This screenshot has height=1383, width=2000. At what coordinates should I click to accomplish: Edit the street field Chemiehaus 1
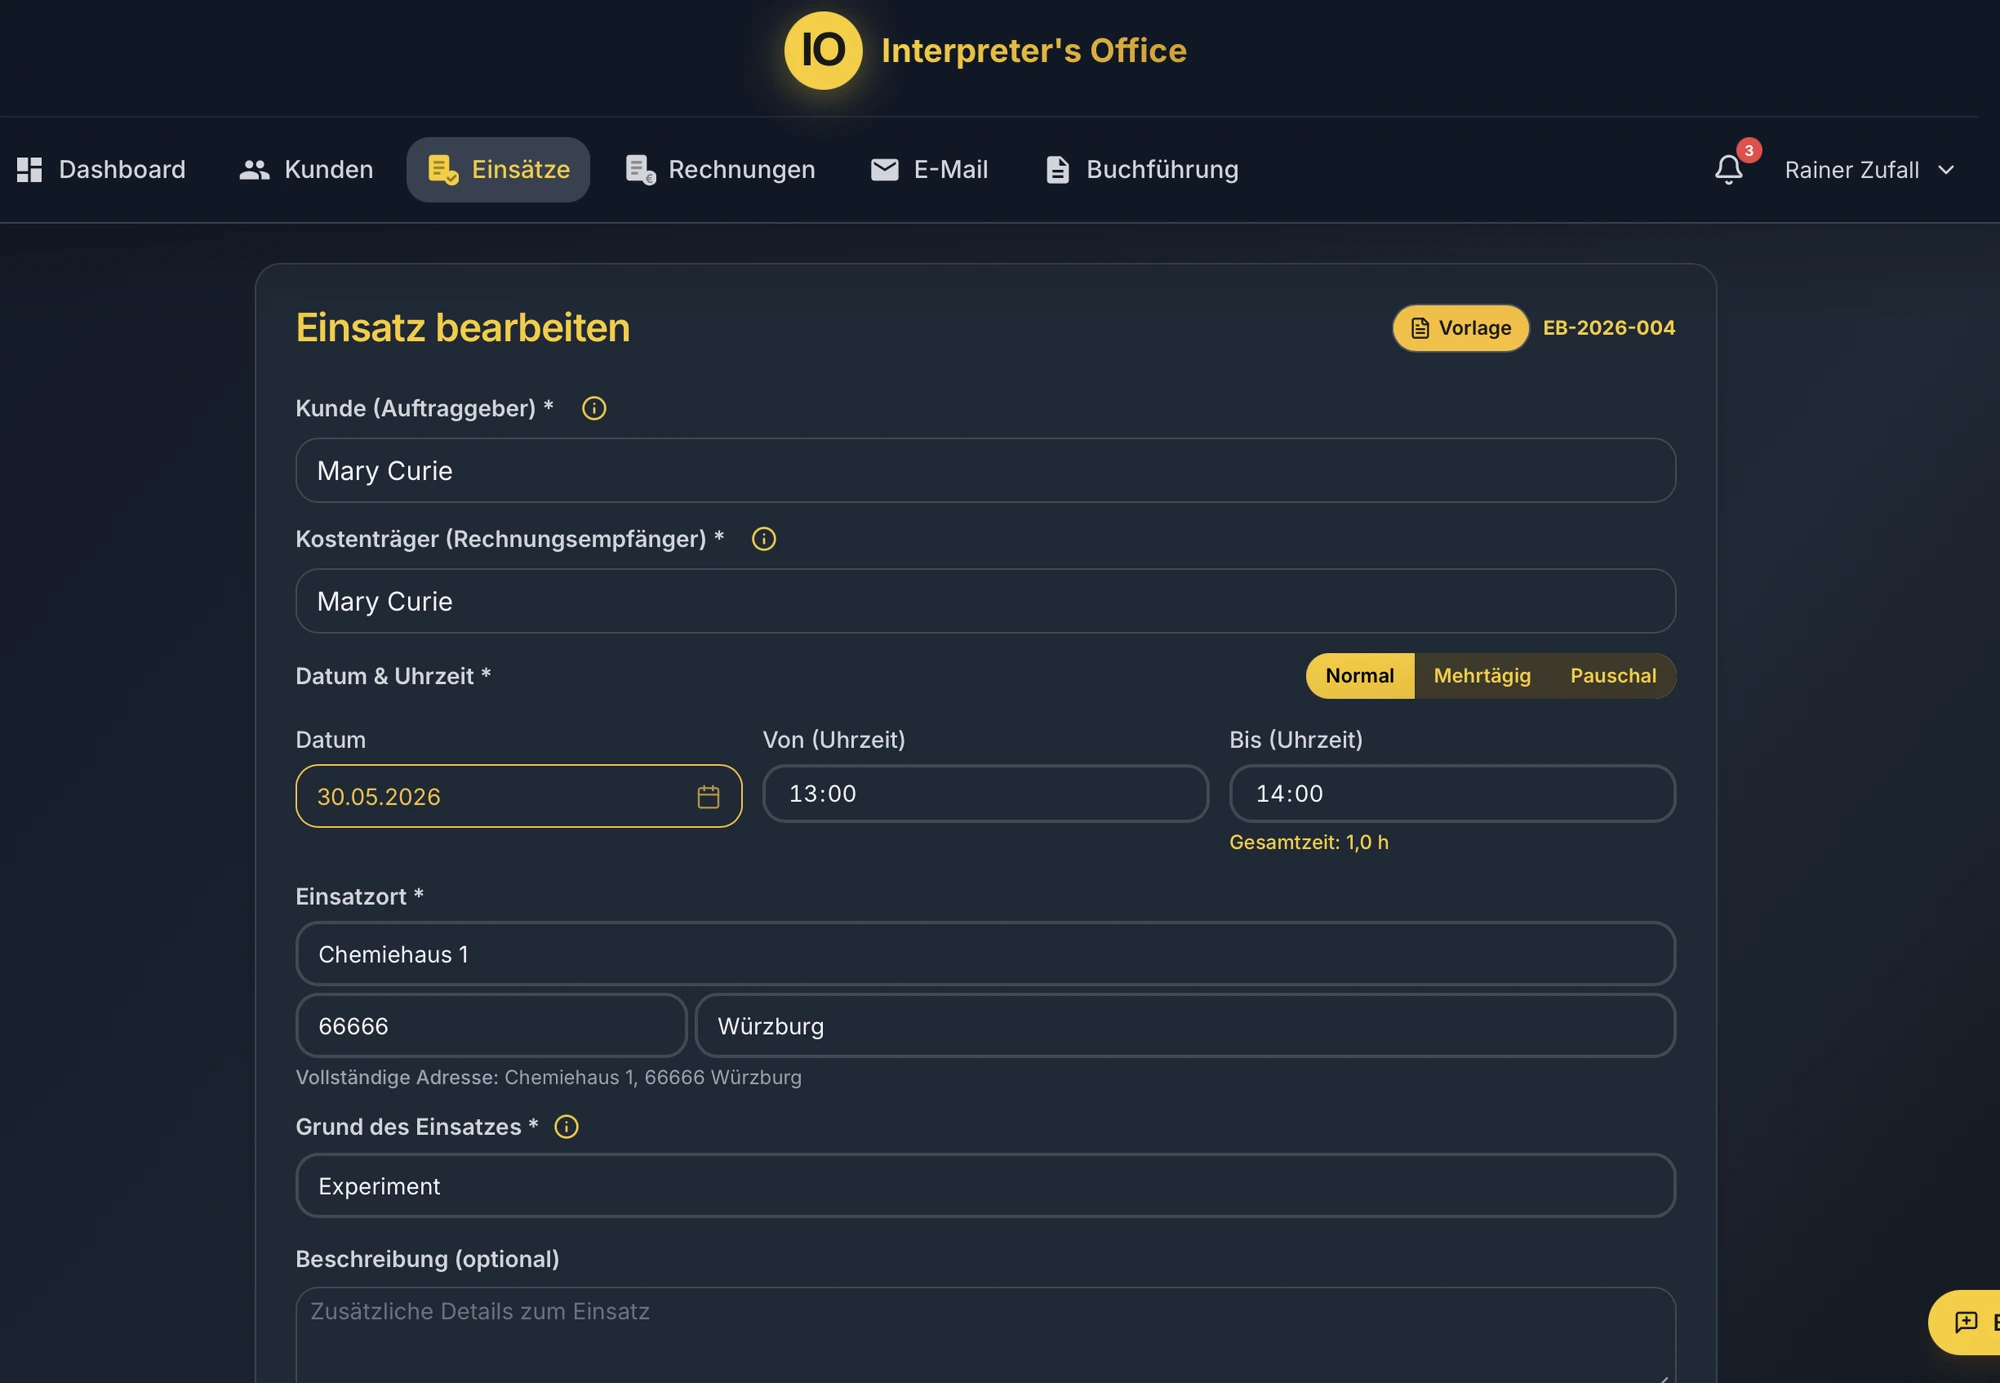point(985,954)
